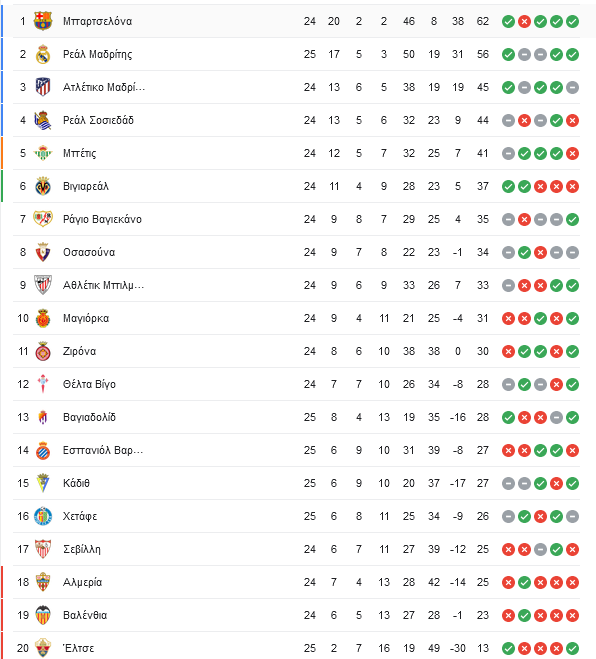Click Elche's first green win indicator
596x659 pixels.
pyautogui.click(x=508, y=648)
